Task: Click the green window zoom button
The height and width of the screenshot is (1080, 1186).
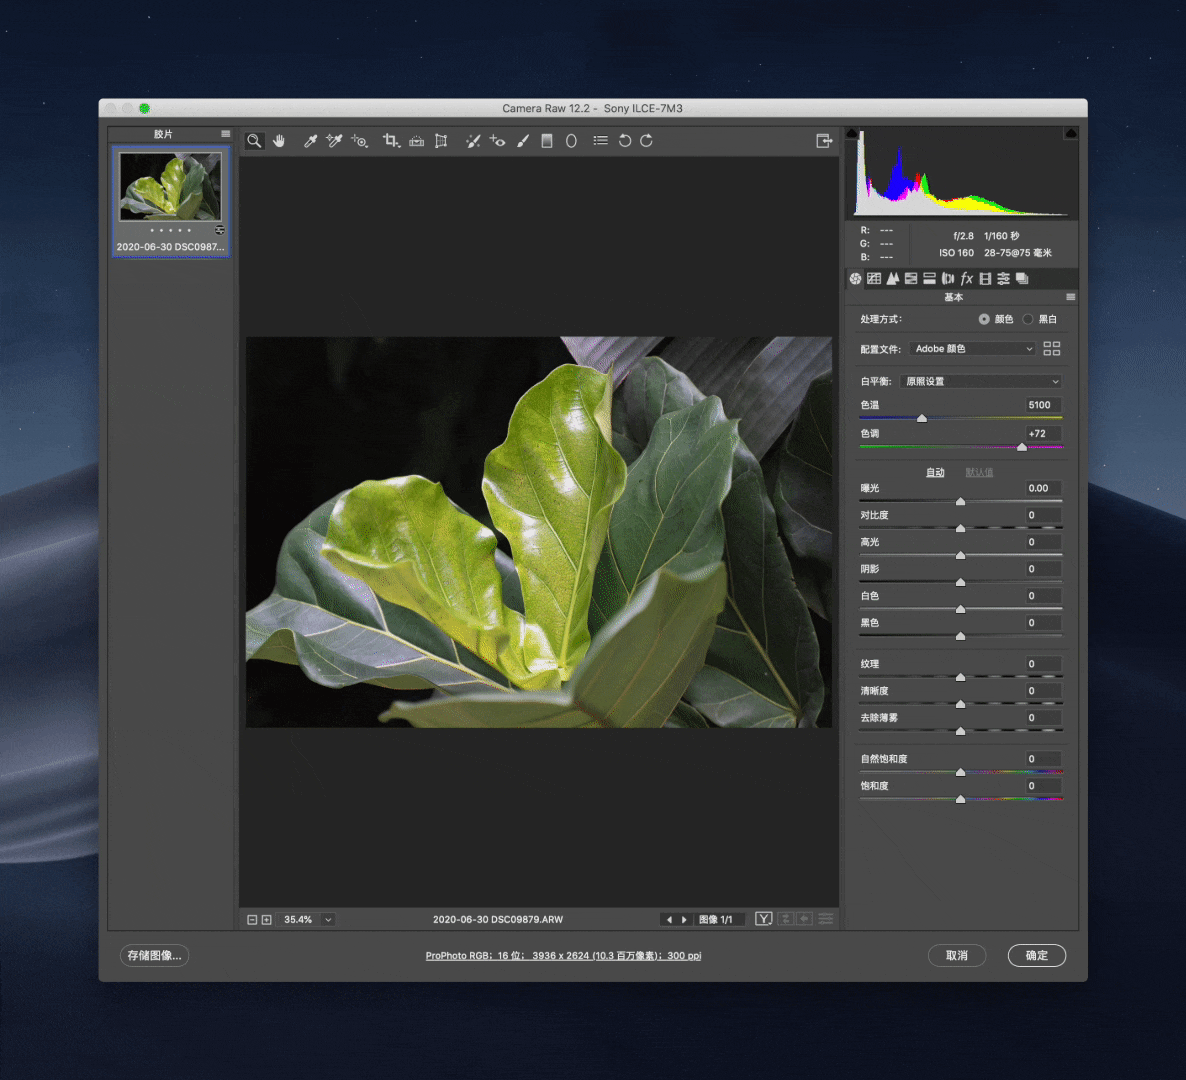Action: pos(144,109)
